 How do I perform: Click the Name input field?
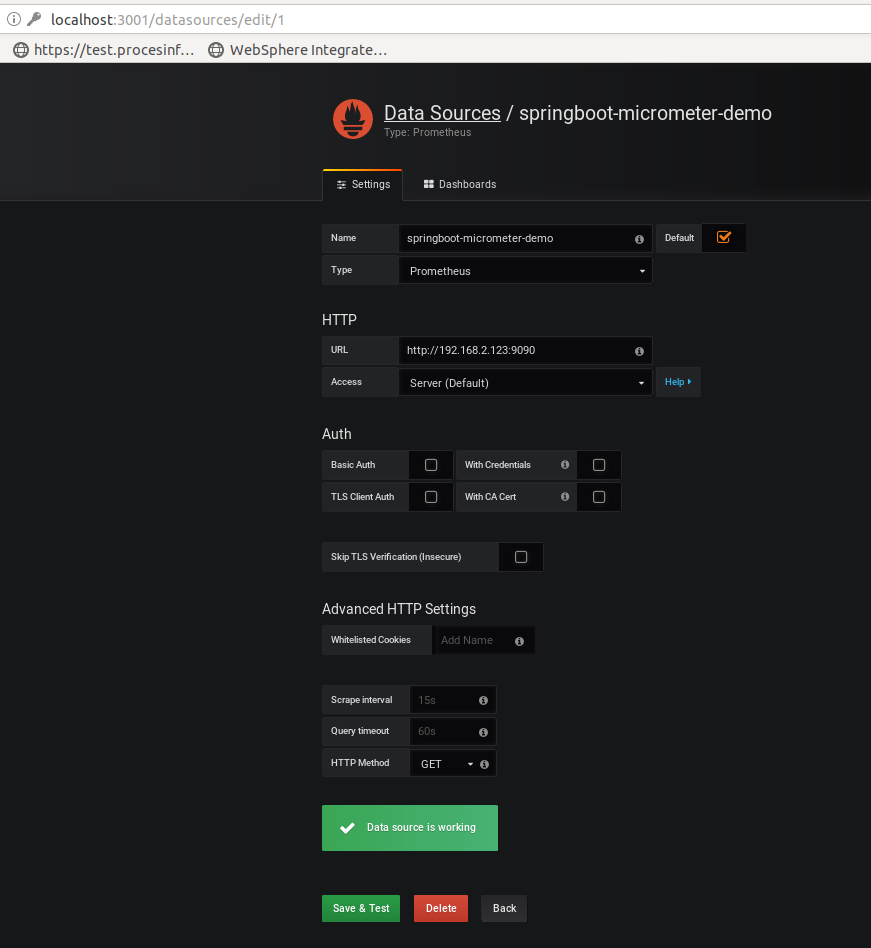pyautogui.click(x=525, y=238)
